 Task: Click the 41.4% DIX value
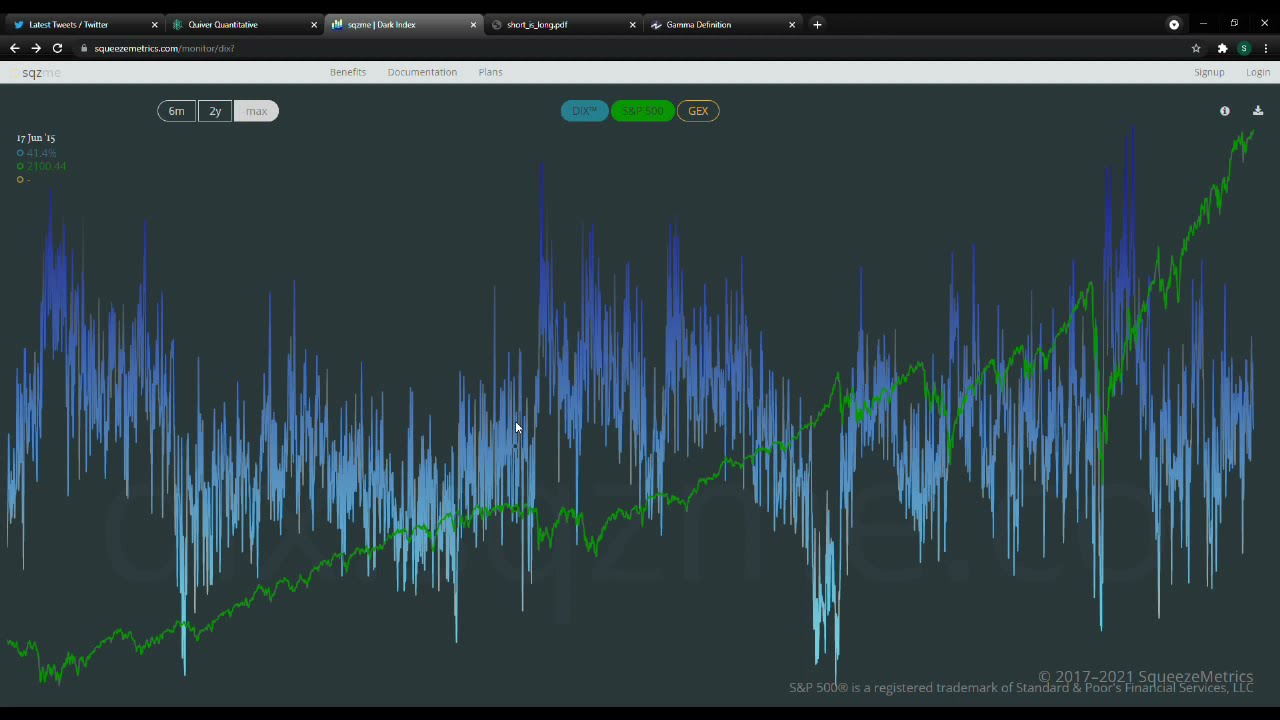pos(41,153)
